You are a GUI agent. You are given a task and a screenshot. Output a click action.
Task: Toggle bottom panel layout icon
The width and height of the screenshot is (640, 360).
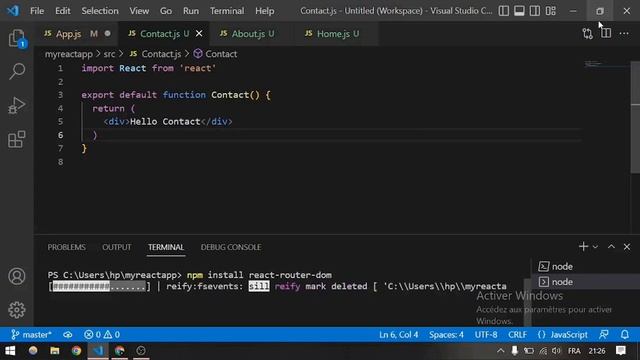[x=519, y=11]
